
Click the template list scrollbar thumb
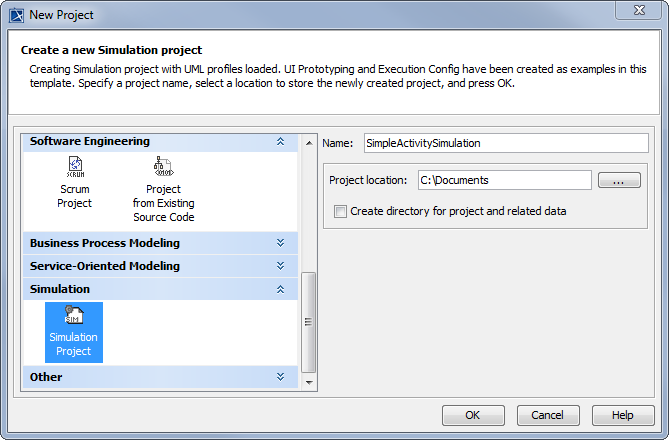pos(309,320)
